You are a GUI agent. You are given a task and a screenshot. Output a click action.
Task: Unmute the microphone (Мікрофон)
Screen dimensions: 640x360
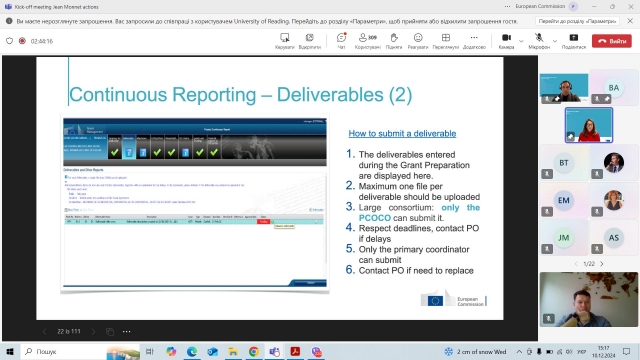coord(539,38)
